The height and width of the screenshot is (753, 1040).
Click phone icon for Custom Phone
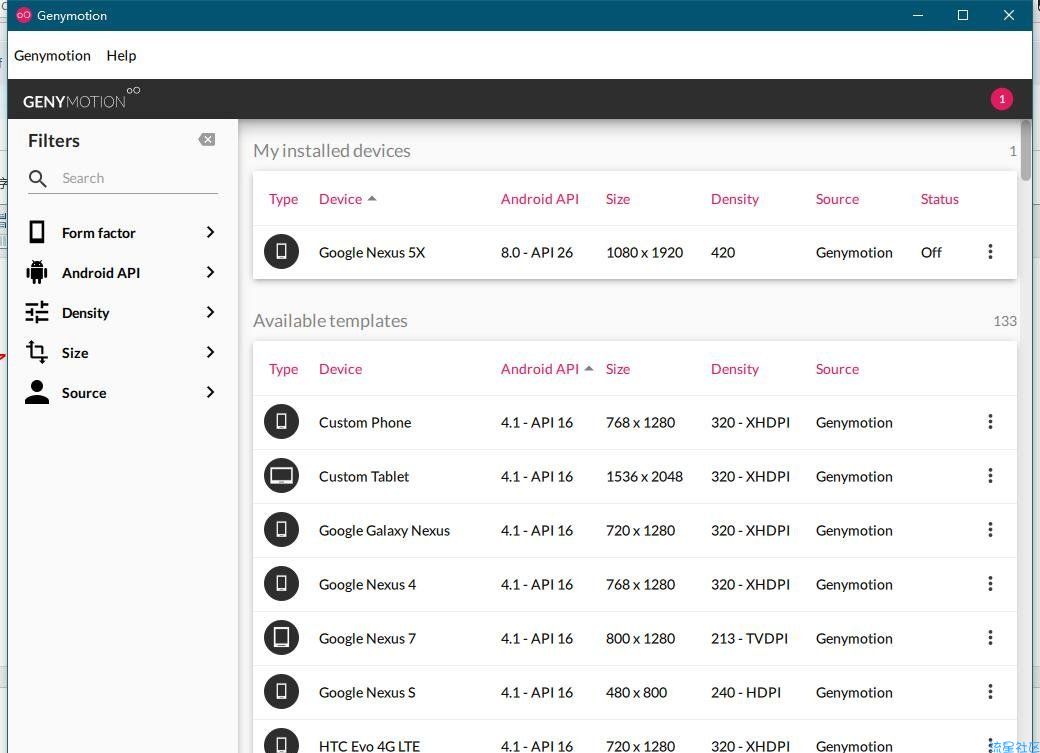281,421
